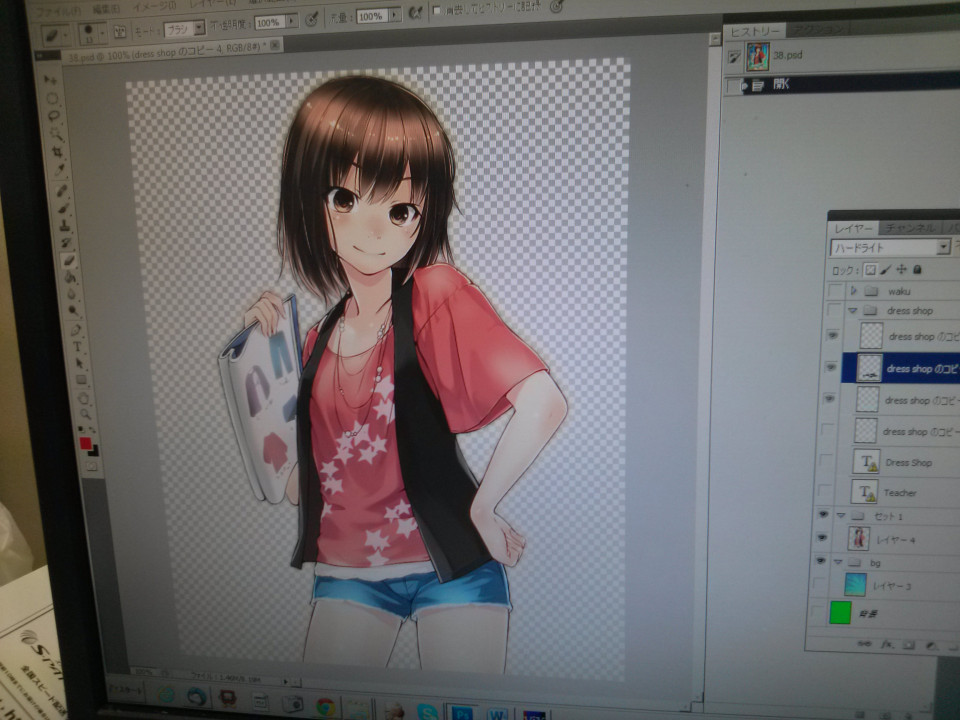Hide レイヤー4 layer visibility
Image resolution: width=960 pixels, height=720 pixels.
(x=822, y=538)
